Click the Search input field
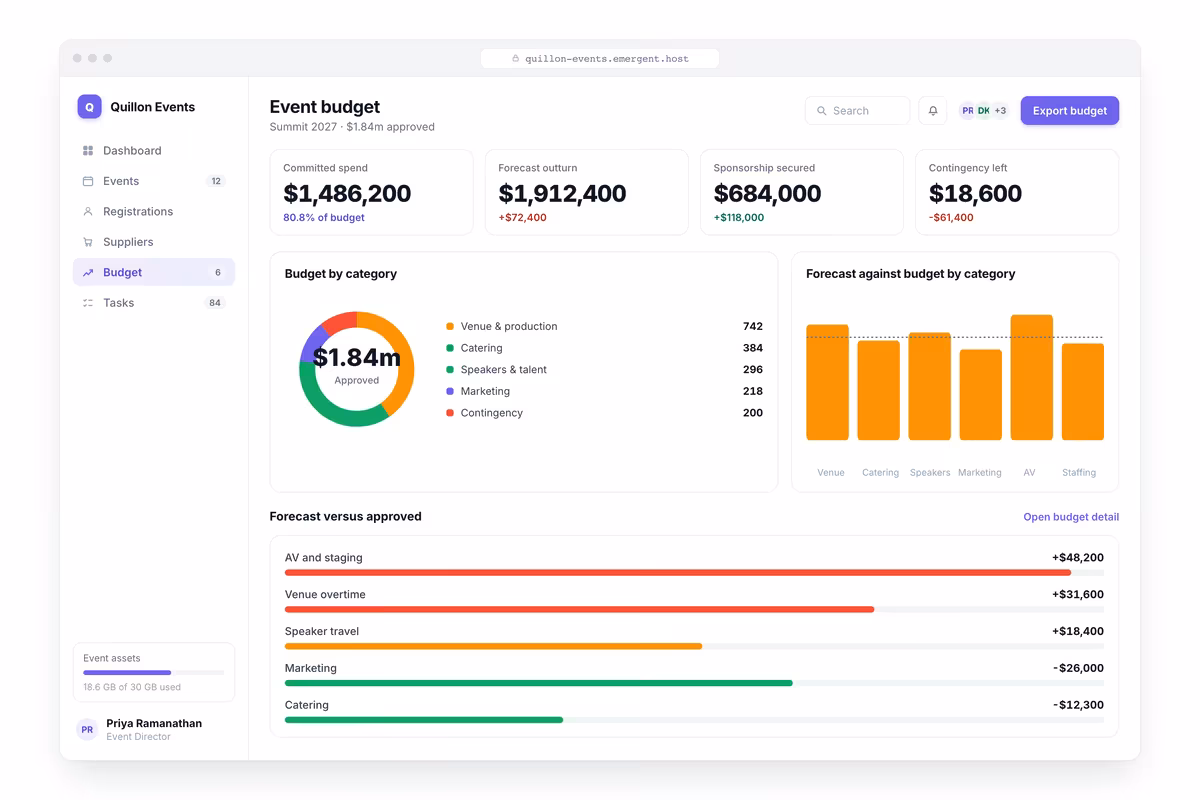 [x=857, y=111]
